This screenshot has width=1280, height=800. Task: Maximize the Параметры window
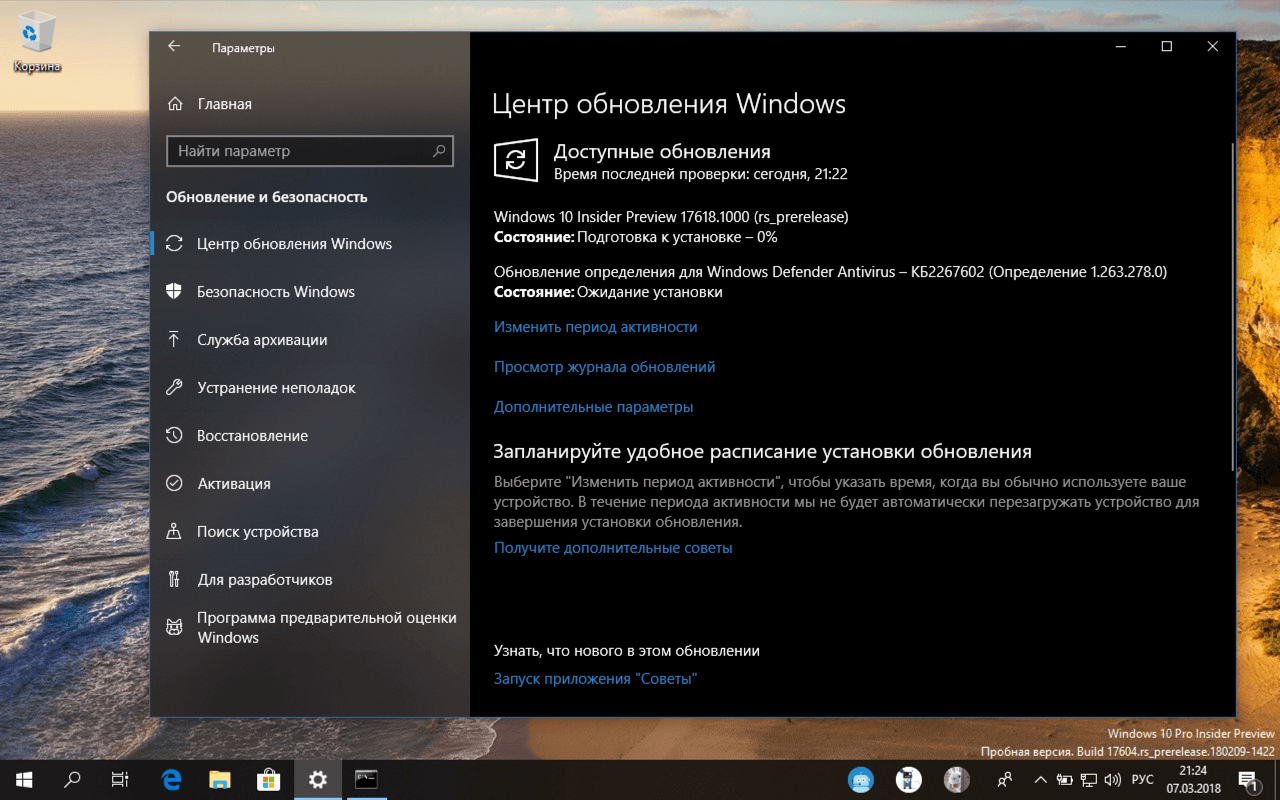(1167, 47)
